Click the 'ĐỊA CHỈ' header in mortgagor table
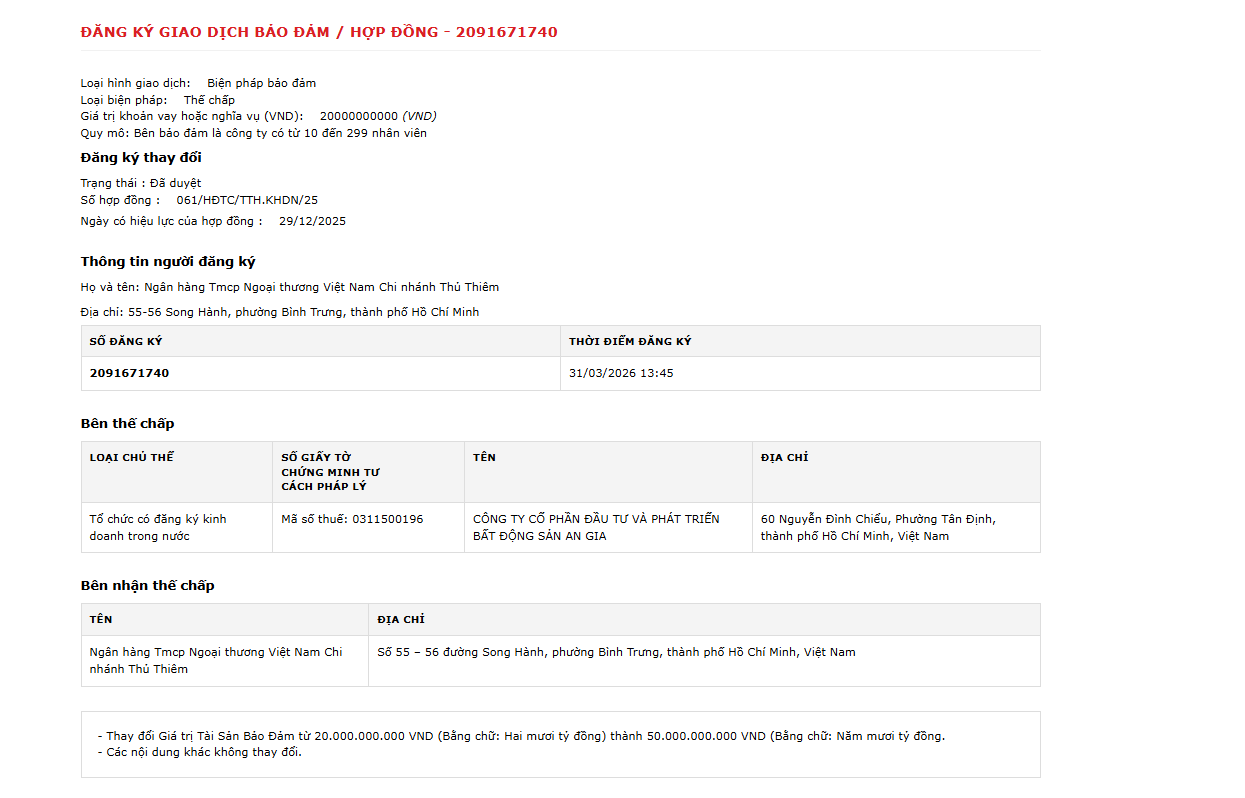 pyautogui.click(x=896, y=472)
